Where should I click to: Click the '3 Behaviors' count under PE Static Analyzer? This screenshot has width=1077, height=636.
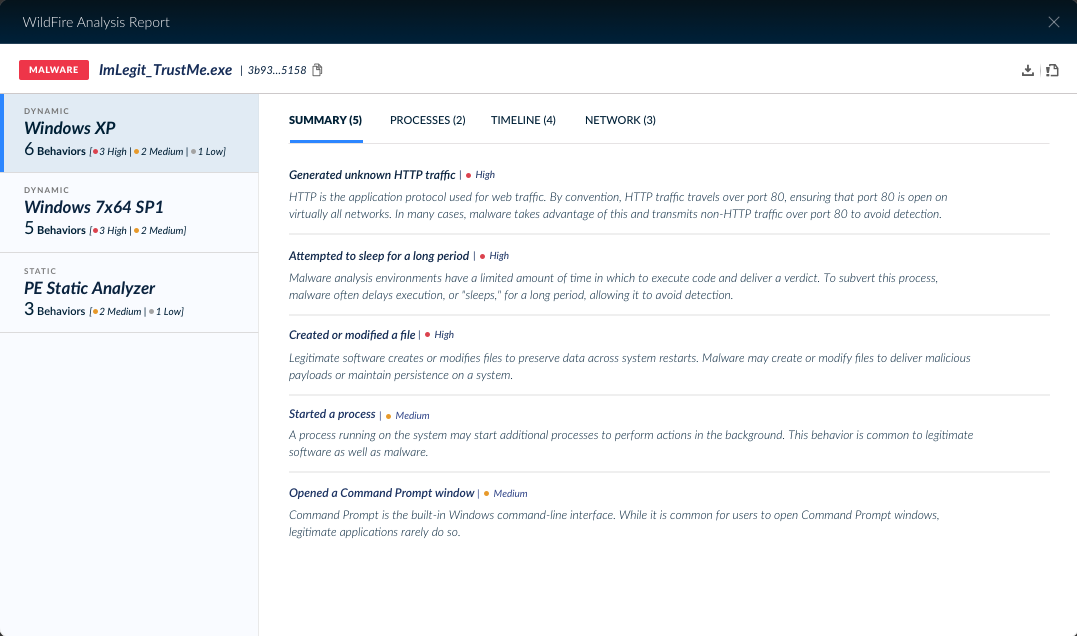(55, 310)
